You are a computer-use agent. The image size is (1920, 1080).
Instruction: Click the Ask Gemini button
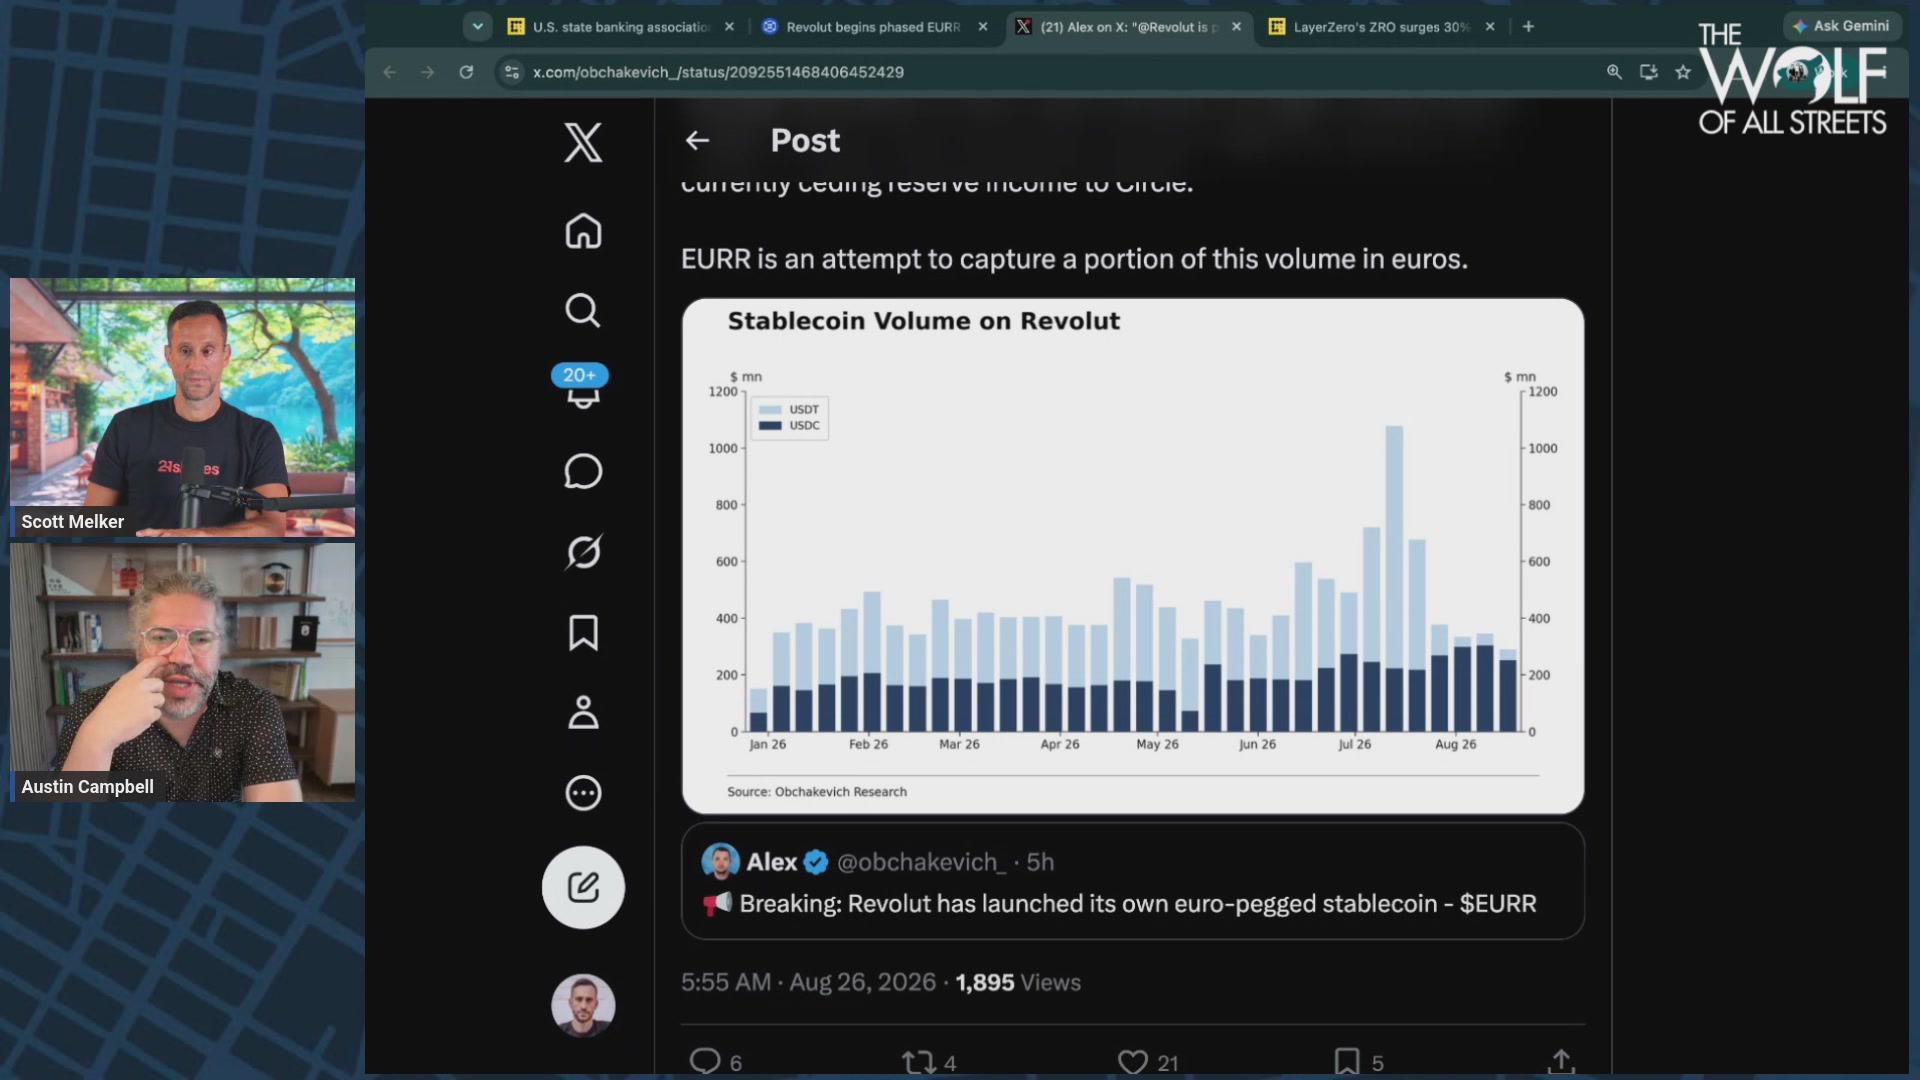click(1841, 26)
